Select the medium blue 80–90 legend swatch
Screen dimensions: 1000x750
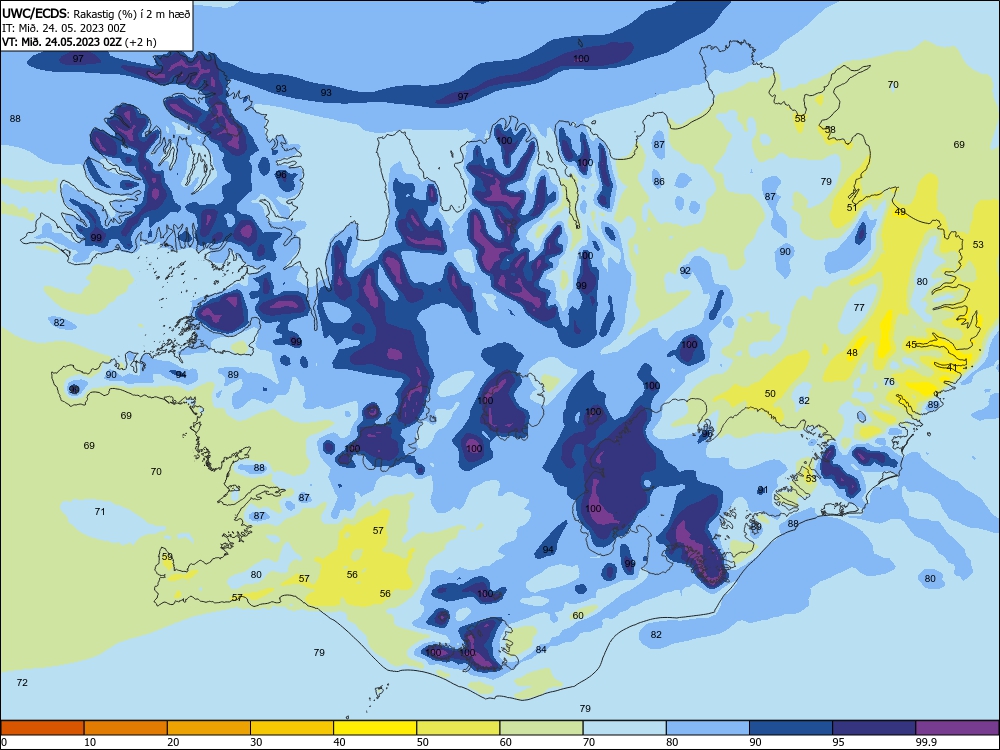[x=708, y=728]
